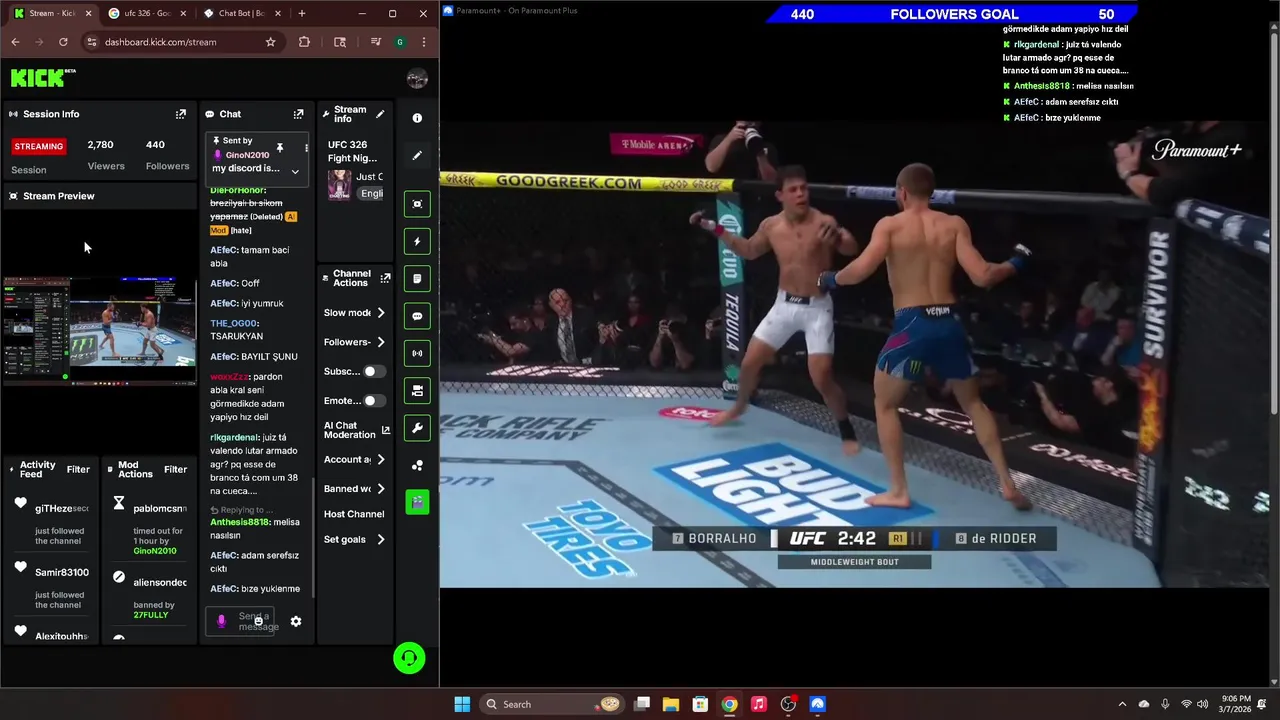Toggle chat bubble widget in sidebar
Viewport: 1280px width, 720px height.
tap(417, 316)
